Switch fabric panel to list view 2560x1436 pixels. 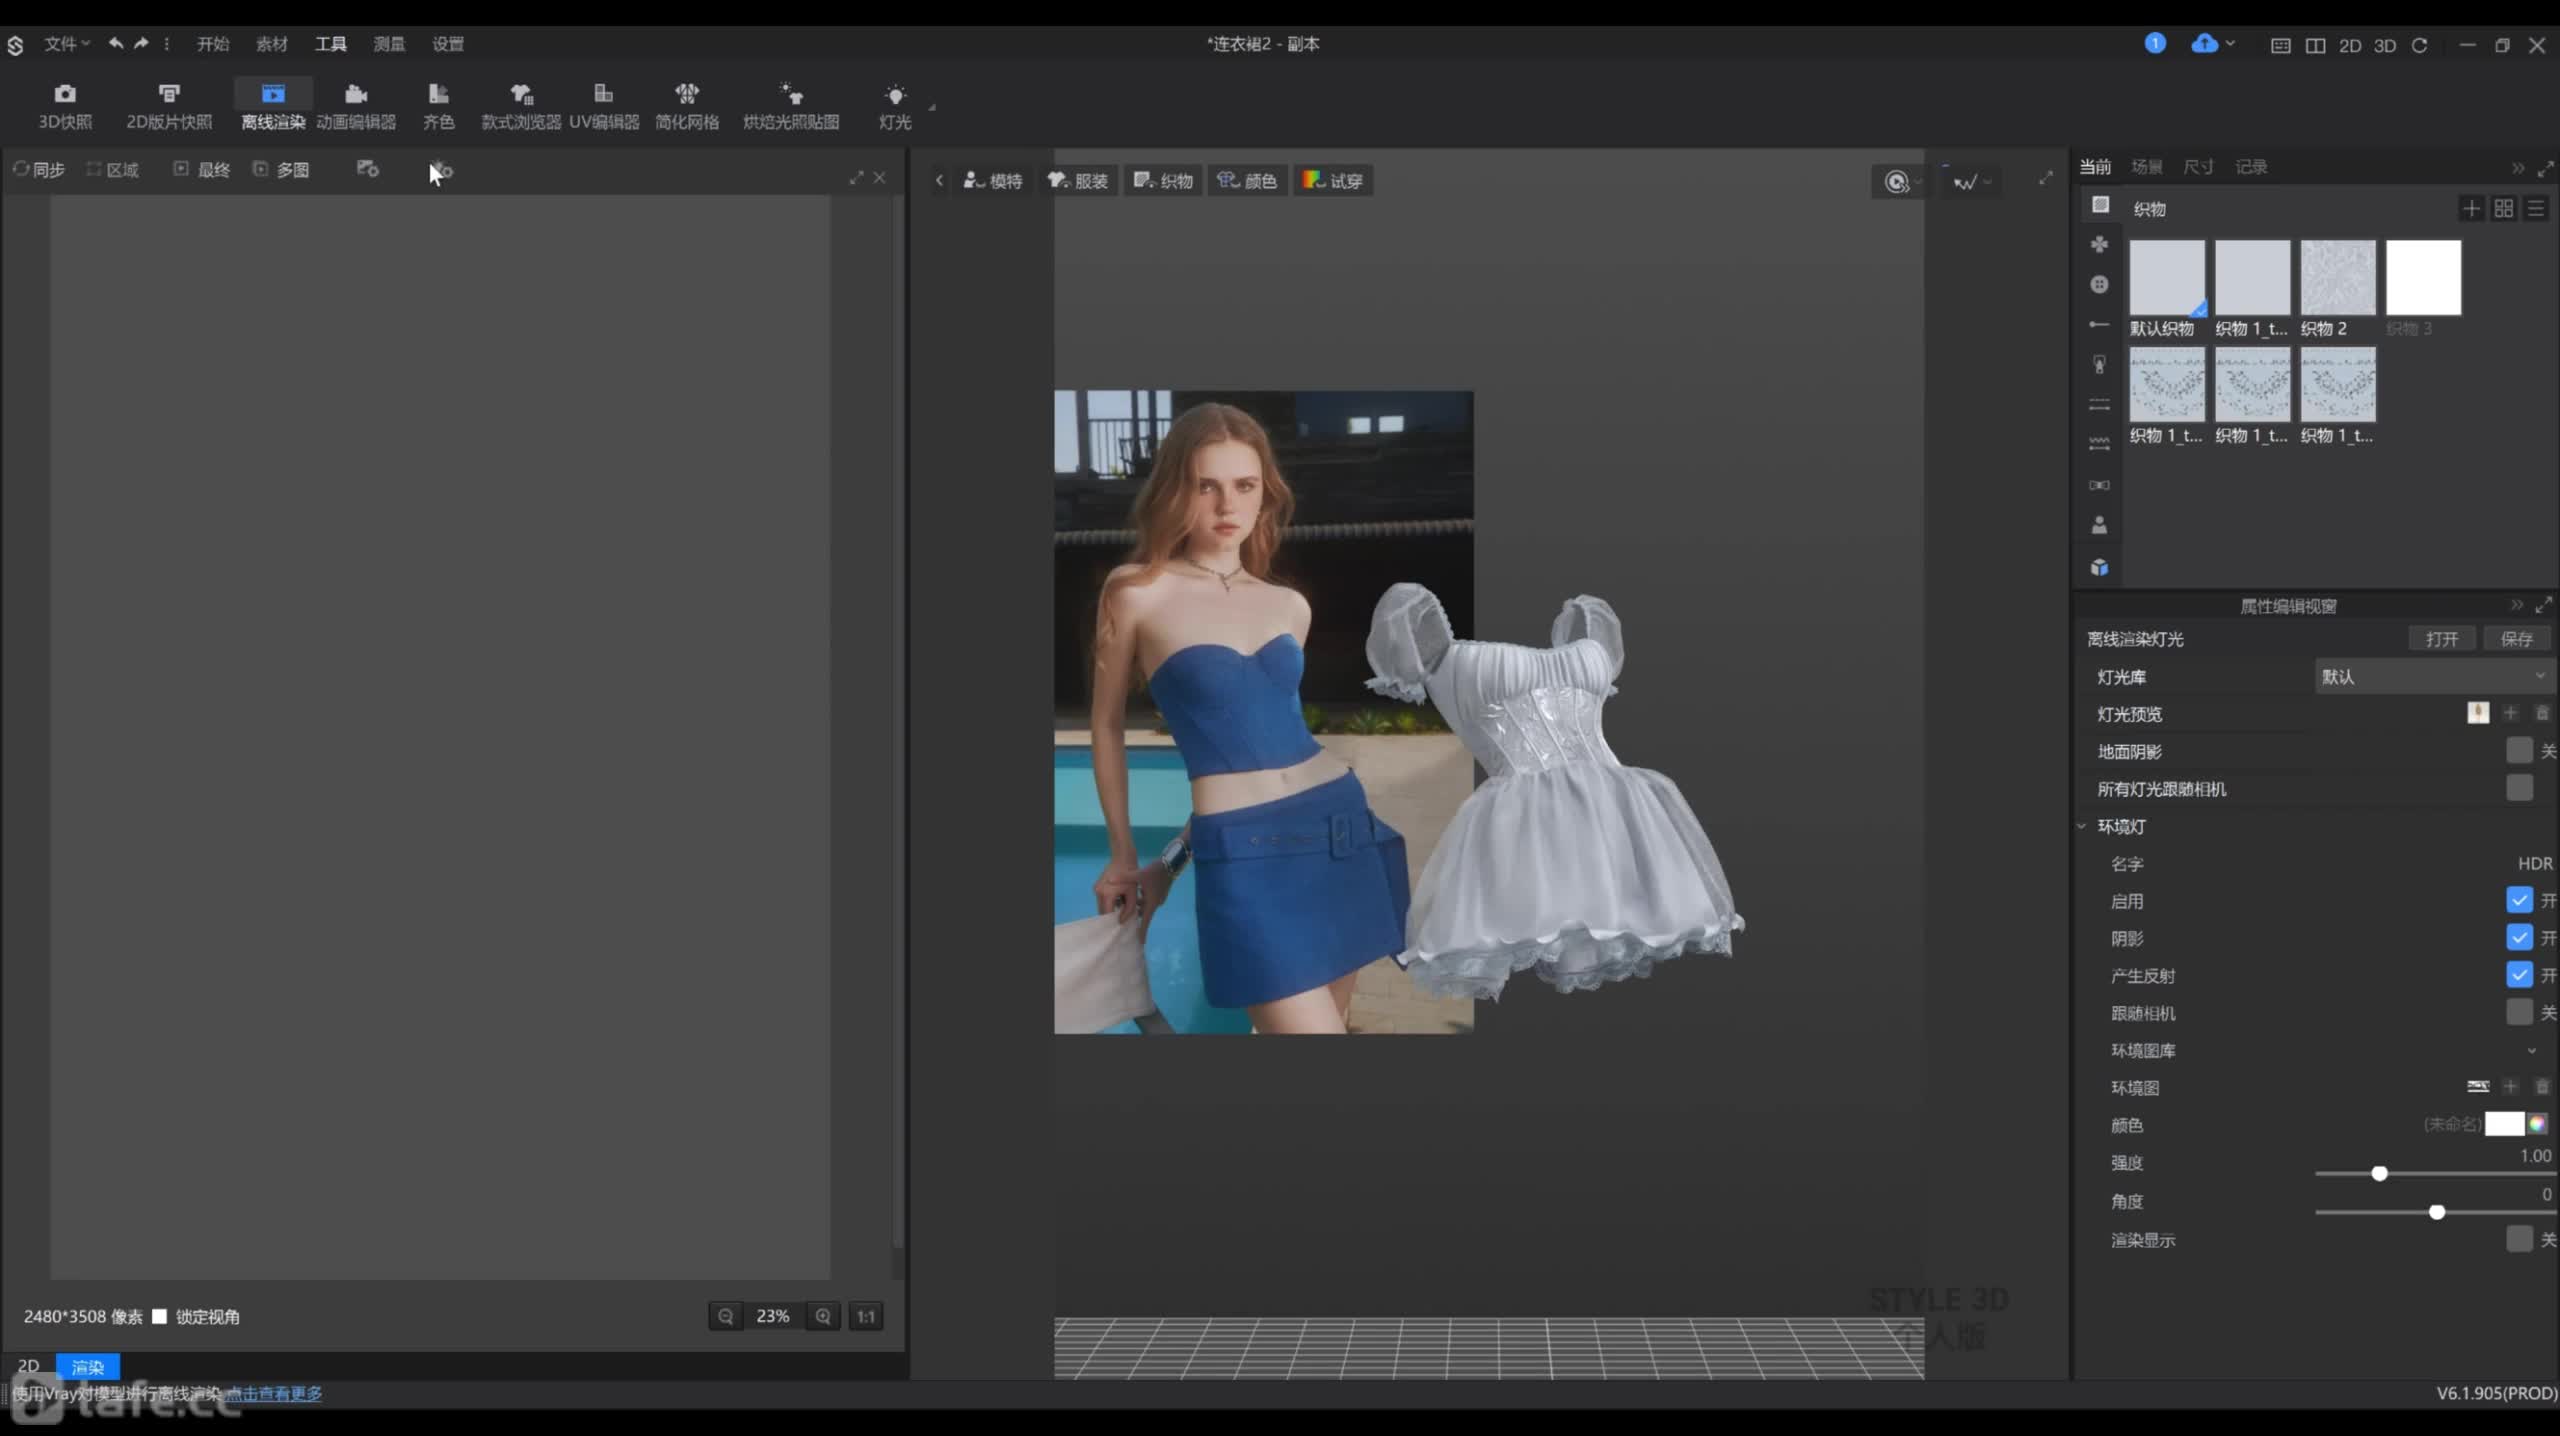[2536, 208]
